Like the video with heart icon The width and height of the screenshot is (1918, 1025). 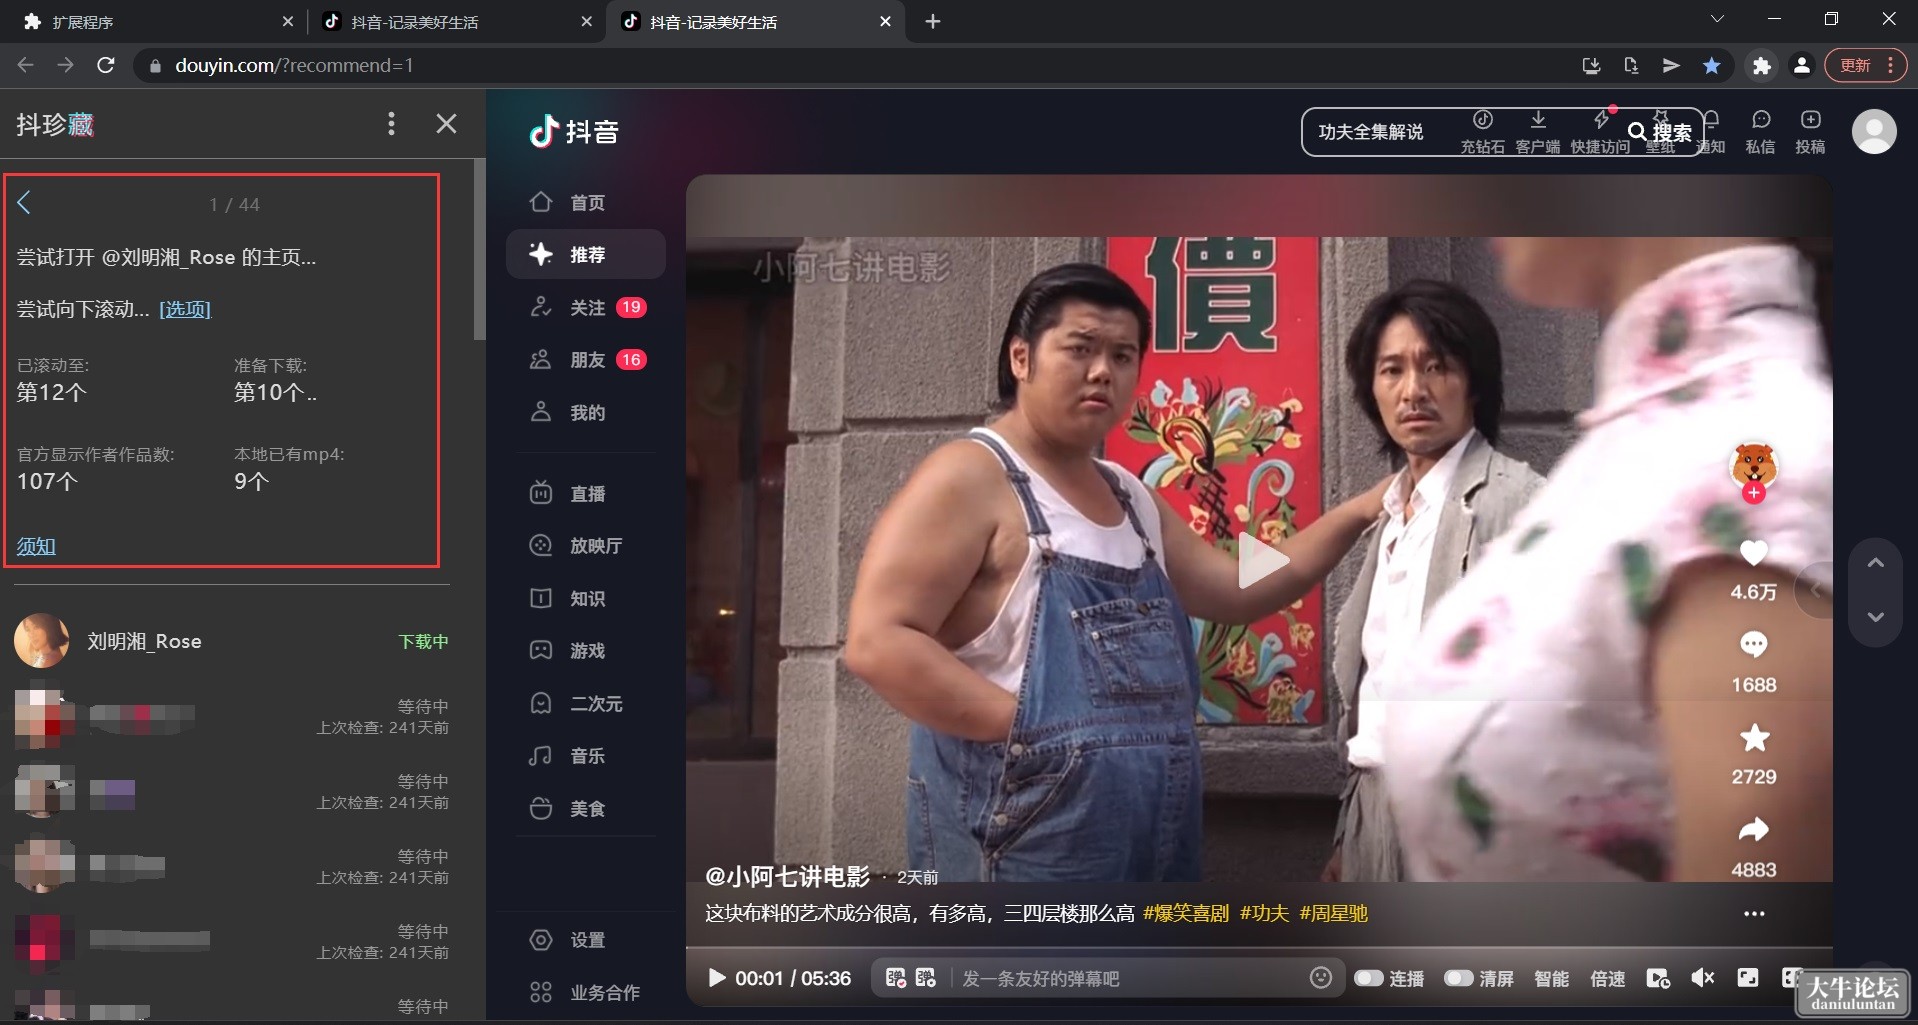click(x=1753, y=552)
